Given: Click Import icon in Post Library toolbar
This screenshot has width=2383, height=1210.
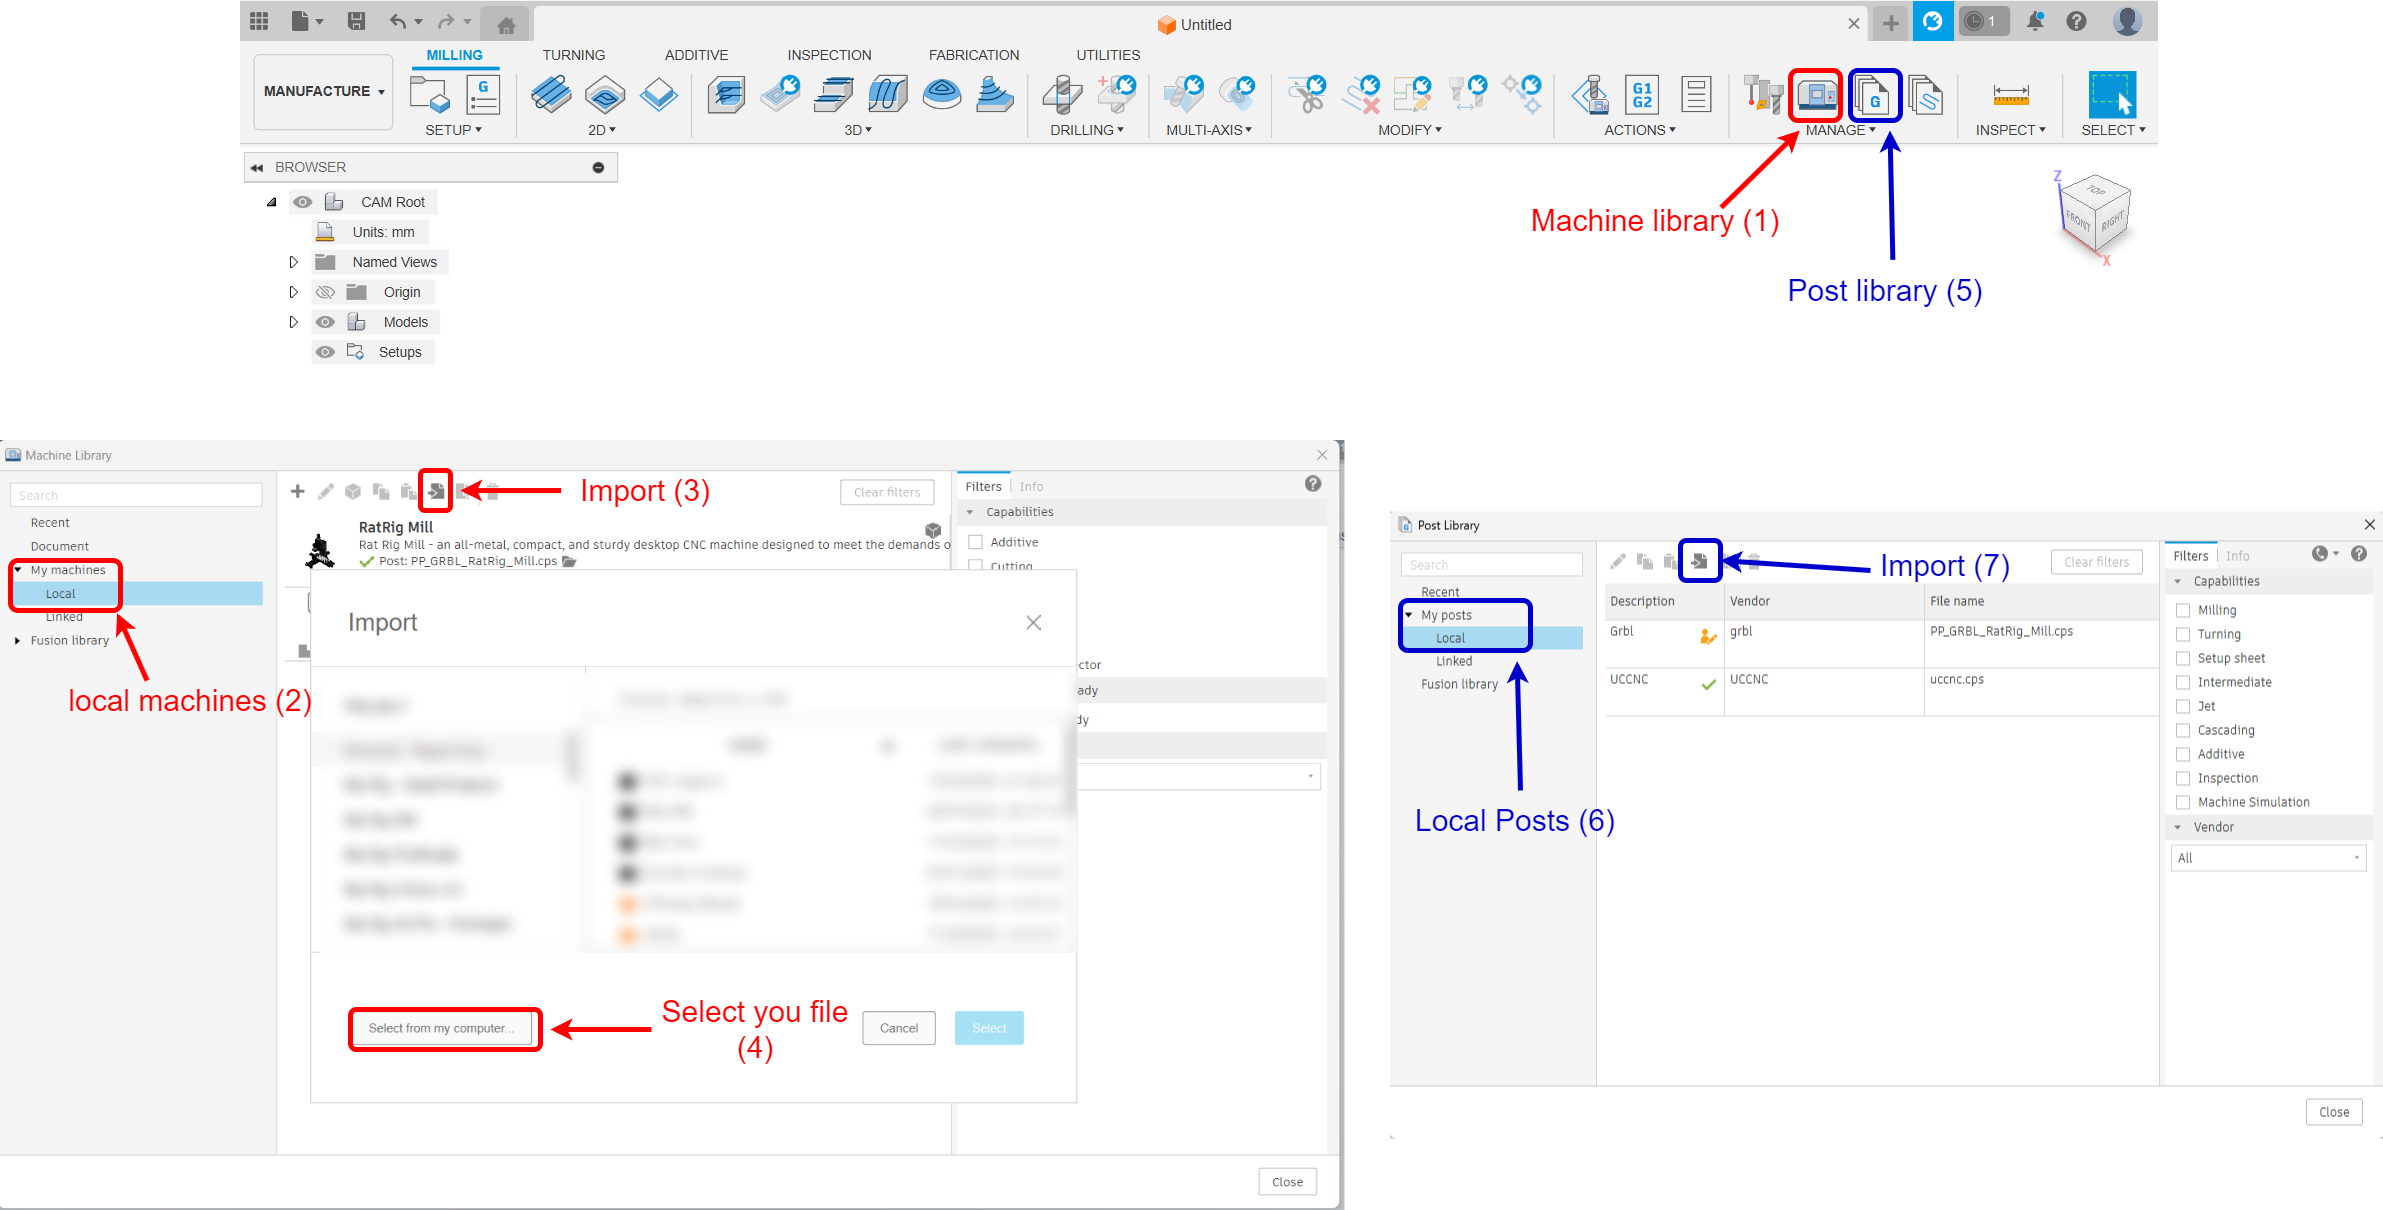Looking at the screenshot, I should (1699, 561).
